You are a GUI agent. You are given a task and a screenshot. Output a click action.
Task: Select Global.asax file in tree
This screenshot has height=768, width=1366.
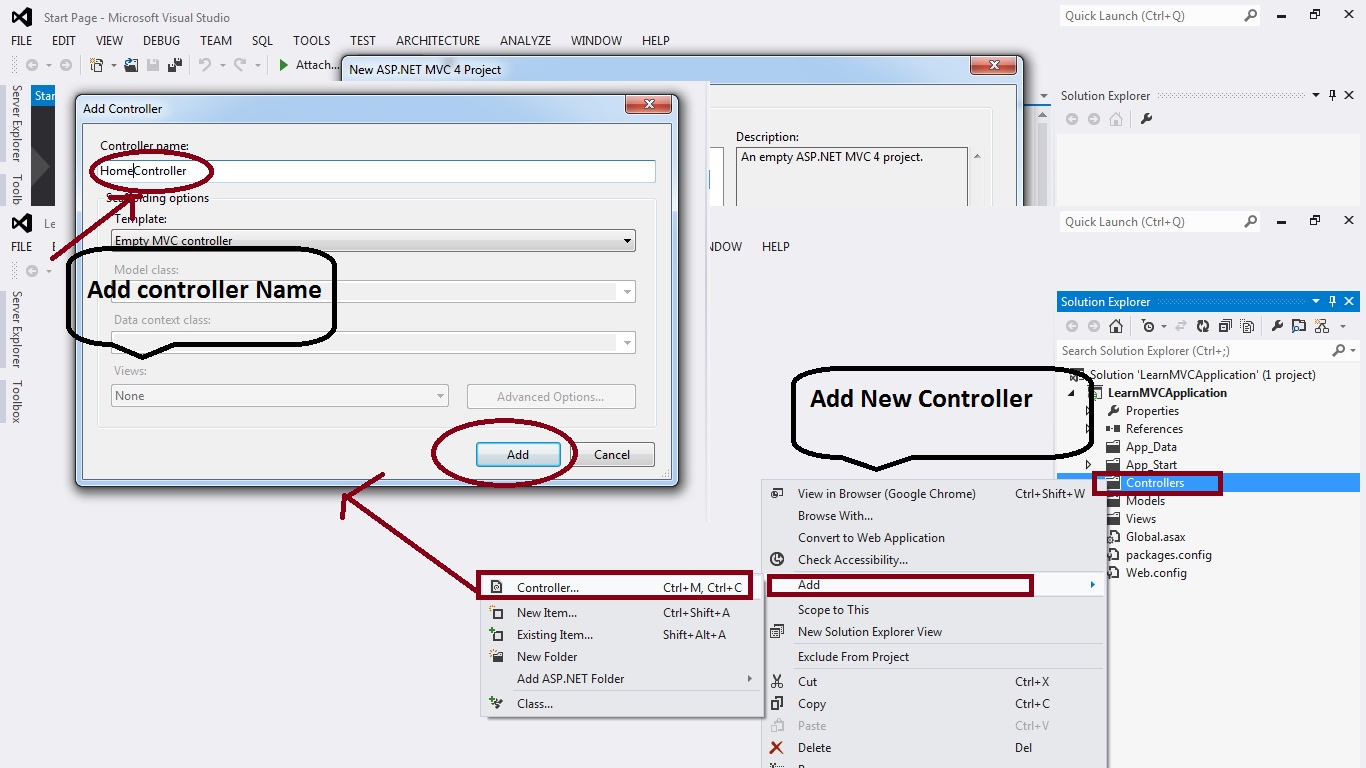[x=1155, y=537]
